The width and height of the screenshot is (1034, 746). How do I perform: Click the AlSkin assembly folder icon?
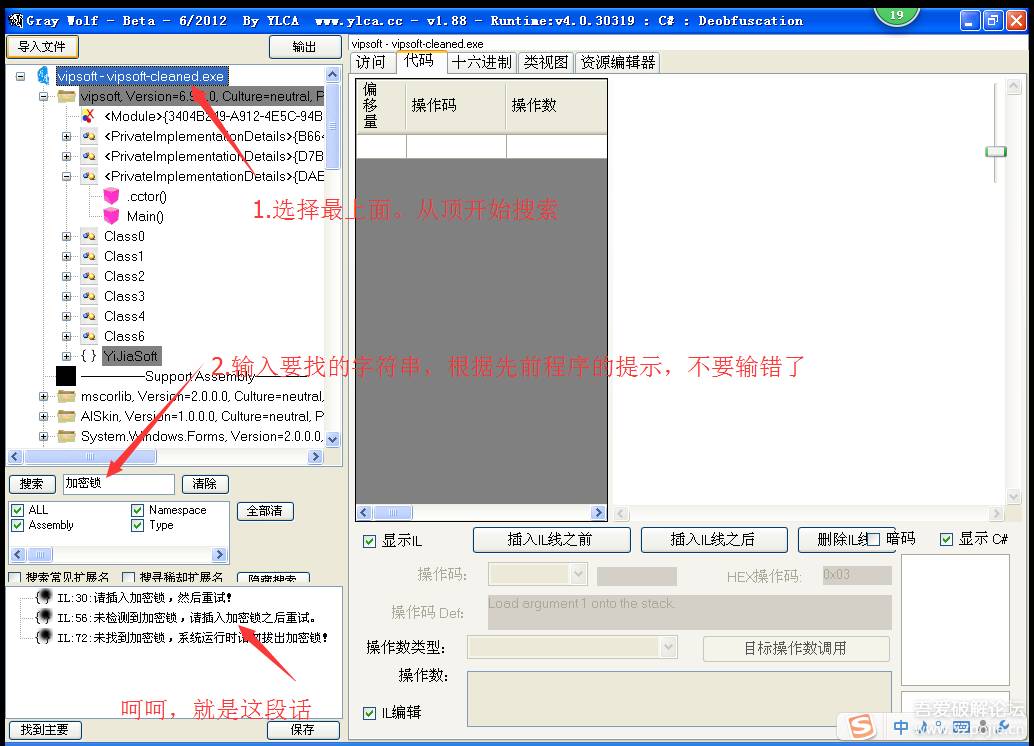point(66,416)
